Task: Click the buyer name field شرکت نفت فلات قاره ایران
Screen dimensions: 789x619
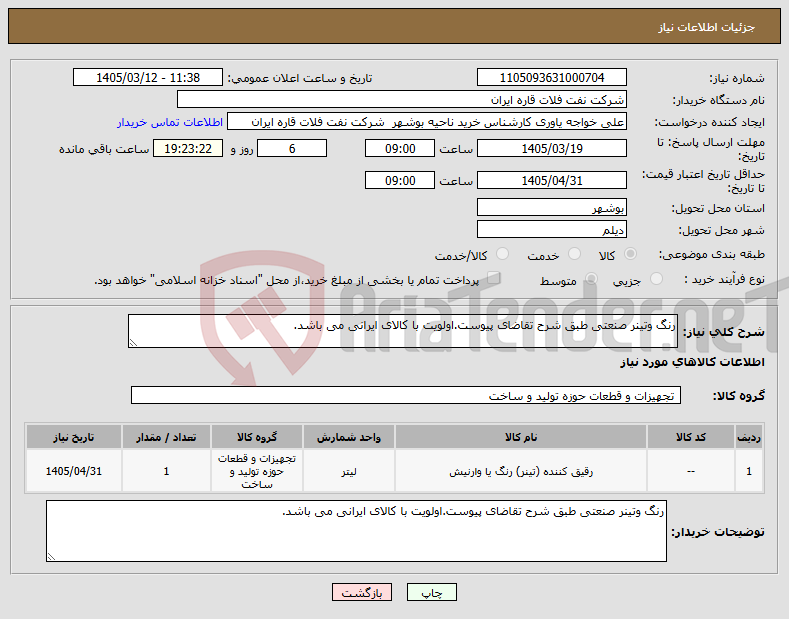Action: [x=402, y=100]
